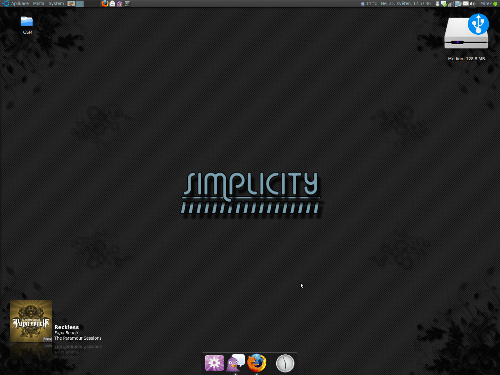Screen dimensions: 500x375
Task: Click the white bag icon in top panel
Action: pyautogui.click(x=113, y=4)
